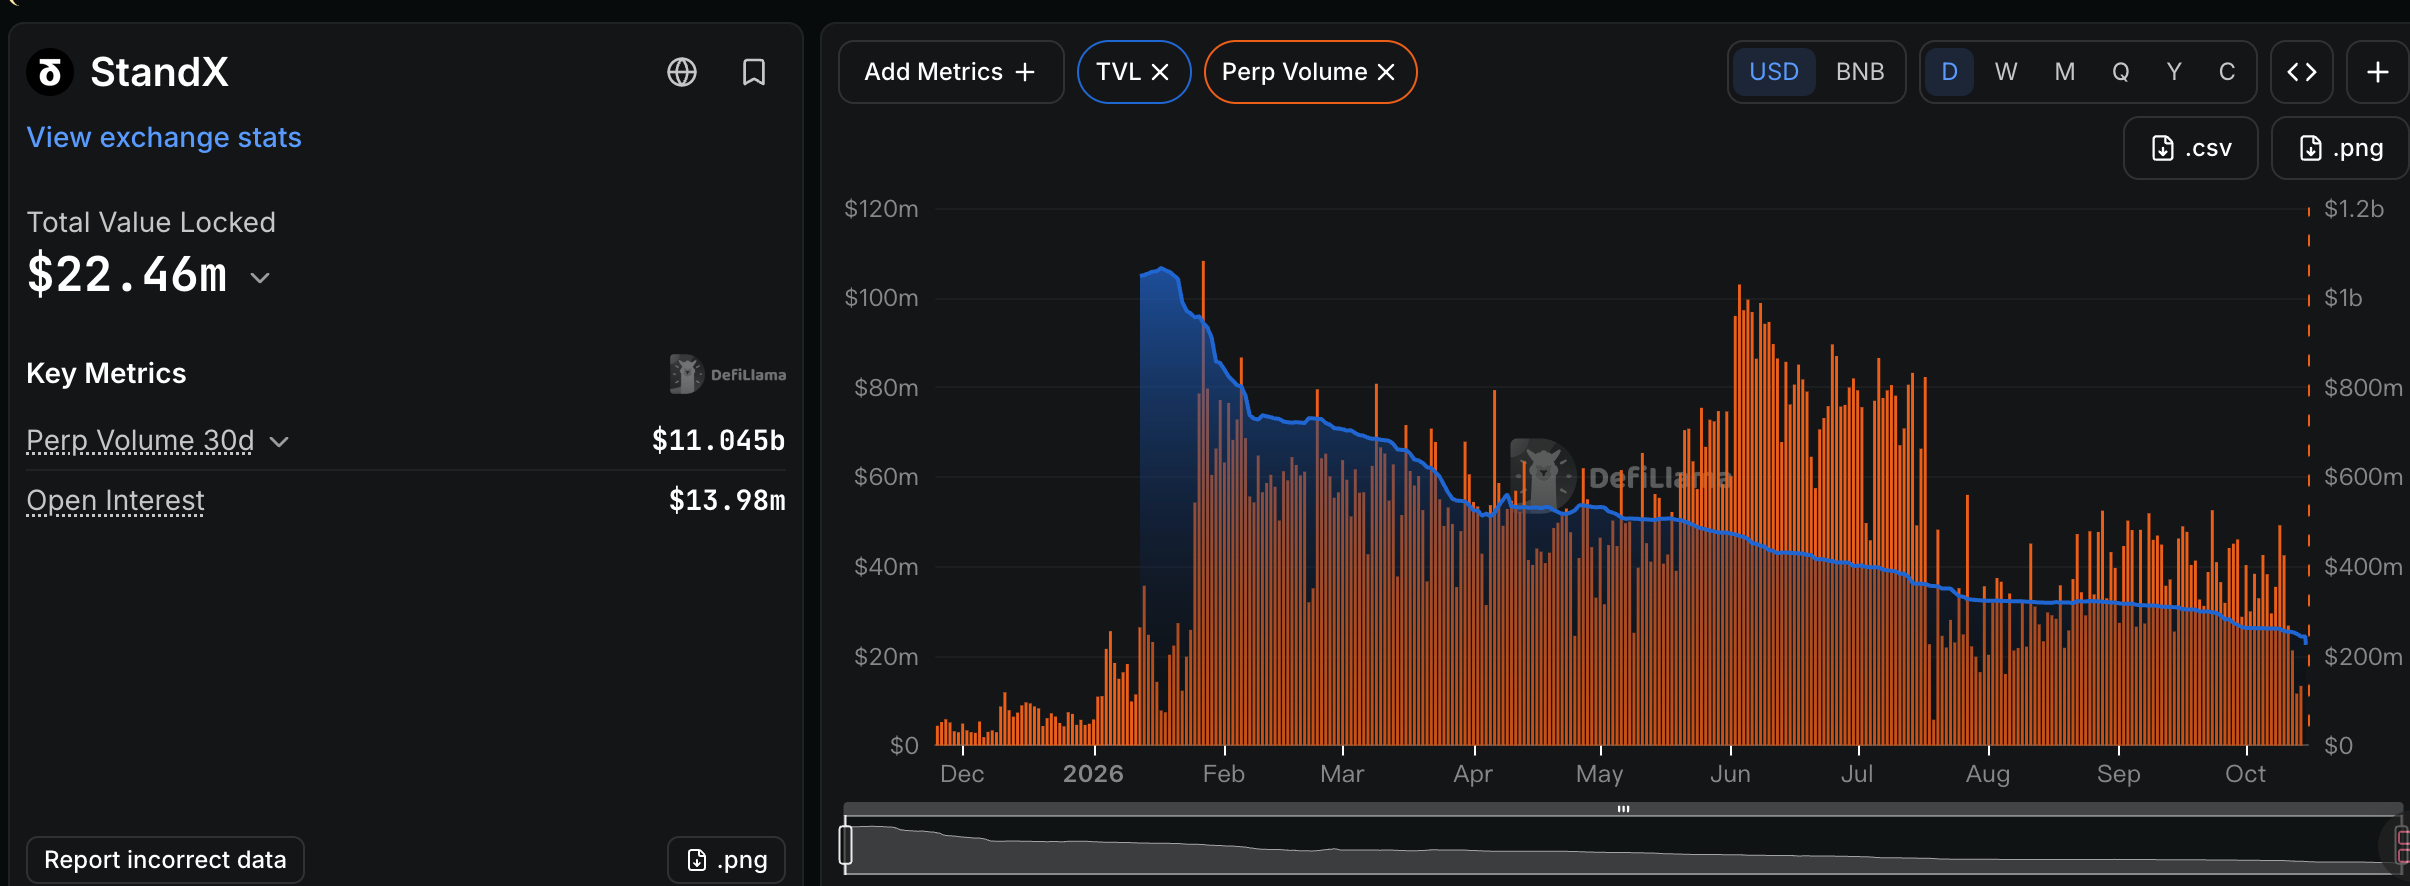
Task: Download chart as .png above the graph
Action: [x=2340, y=148]
